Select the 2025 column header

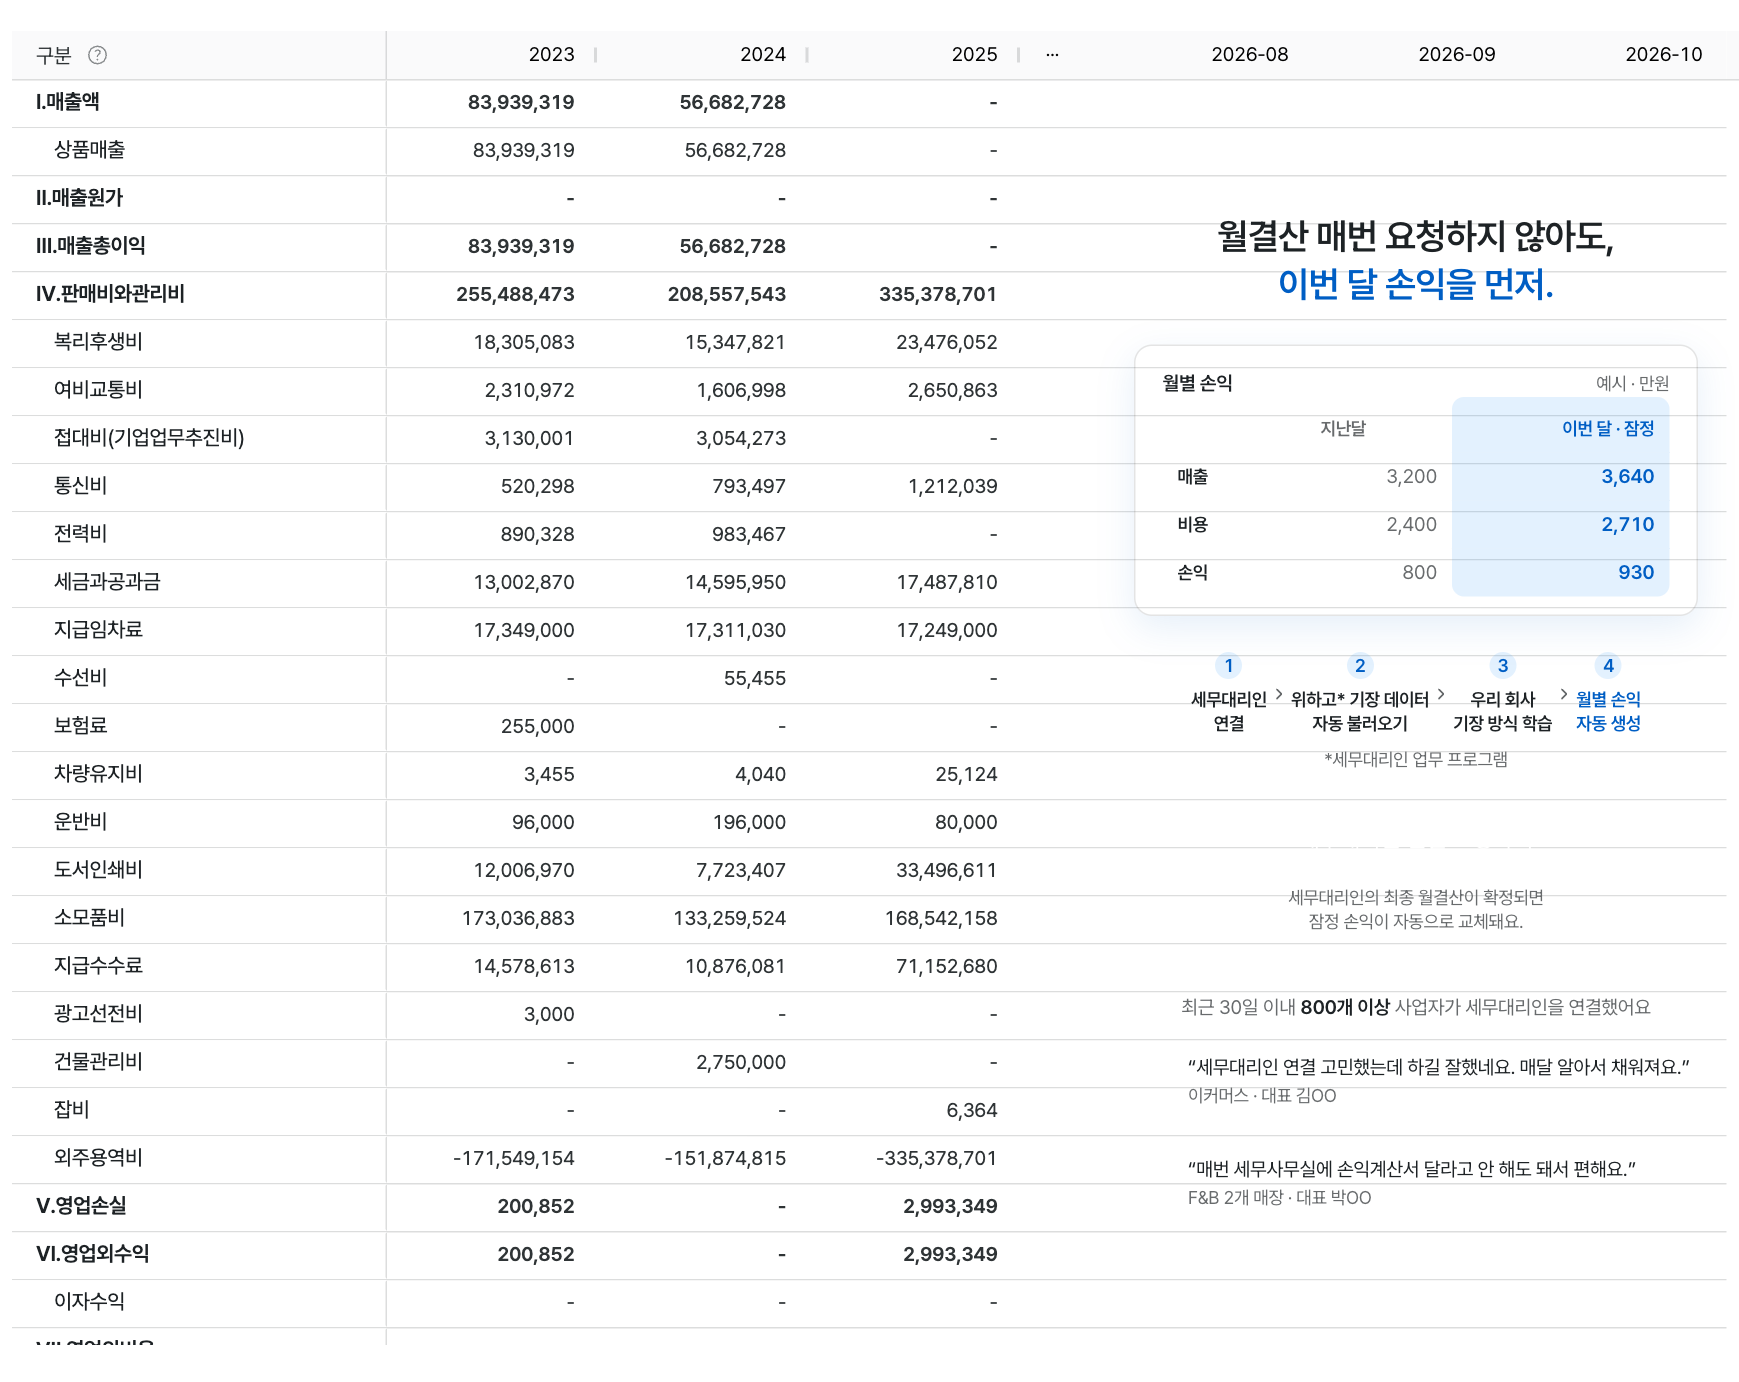(974, 55)
